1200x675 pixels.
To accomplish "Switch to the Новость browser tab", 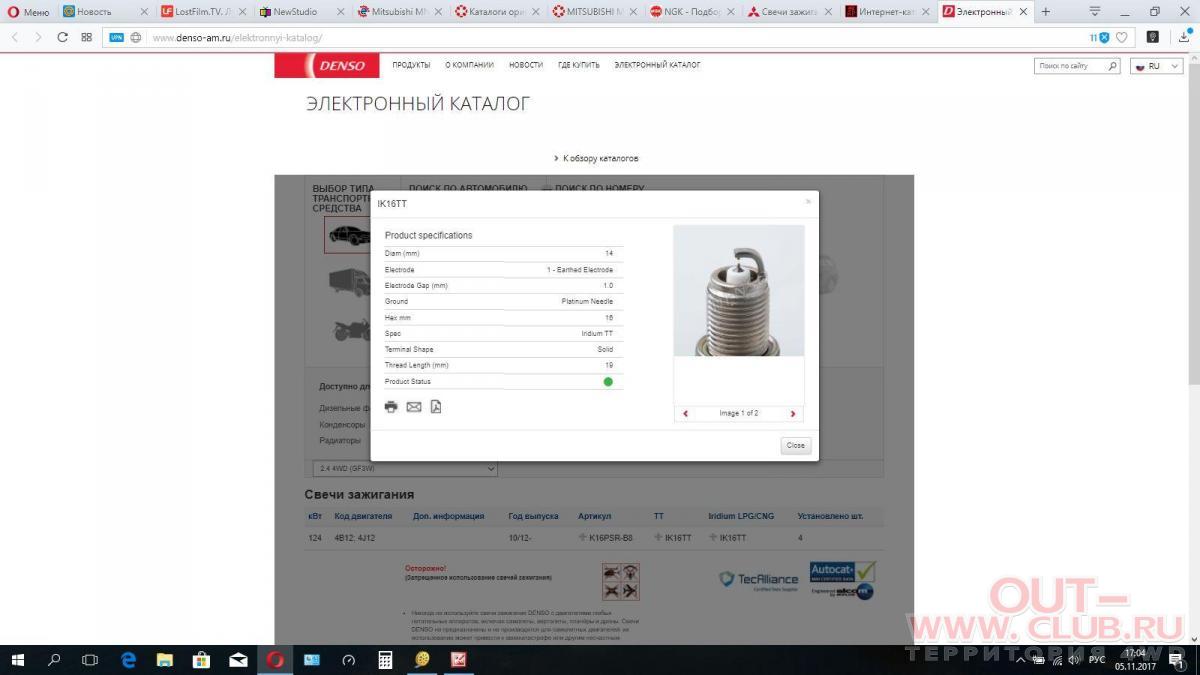I will coord(105,12).
